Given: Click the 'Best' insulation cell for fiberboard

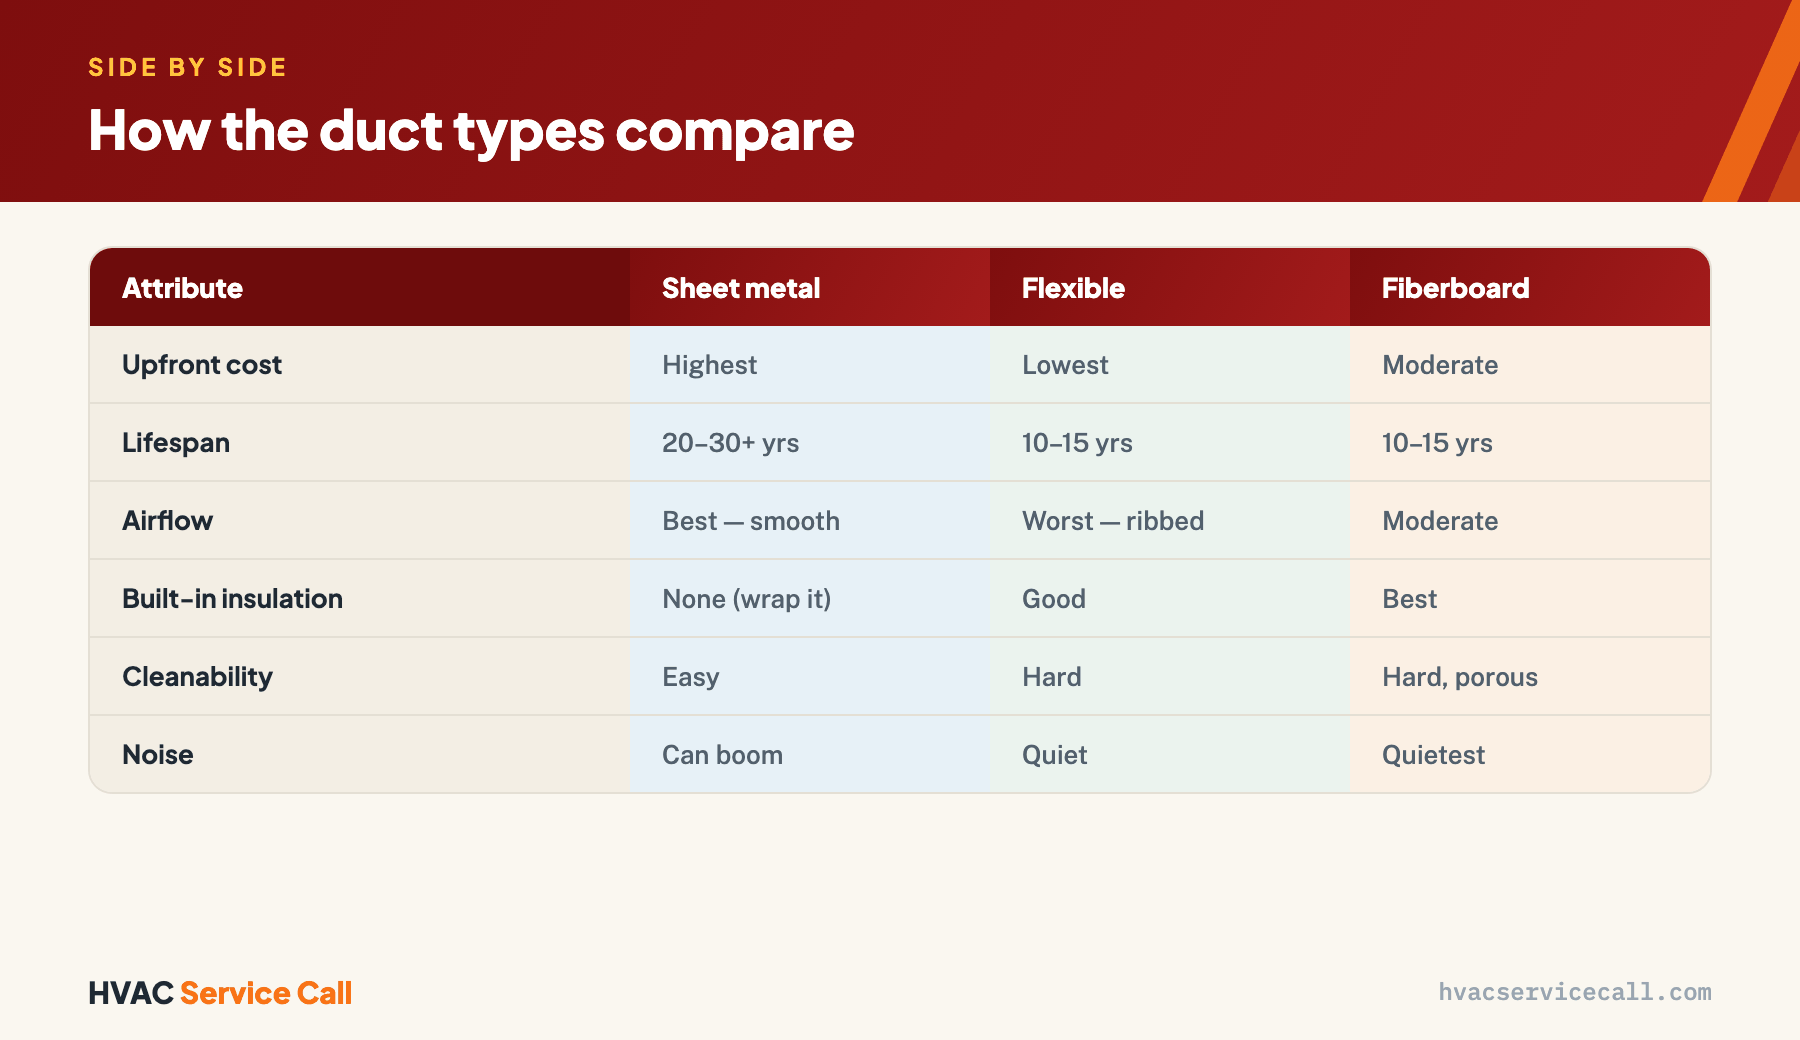Looking at the screenshot, I should 1530,599.
